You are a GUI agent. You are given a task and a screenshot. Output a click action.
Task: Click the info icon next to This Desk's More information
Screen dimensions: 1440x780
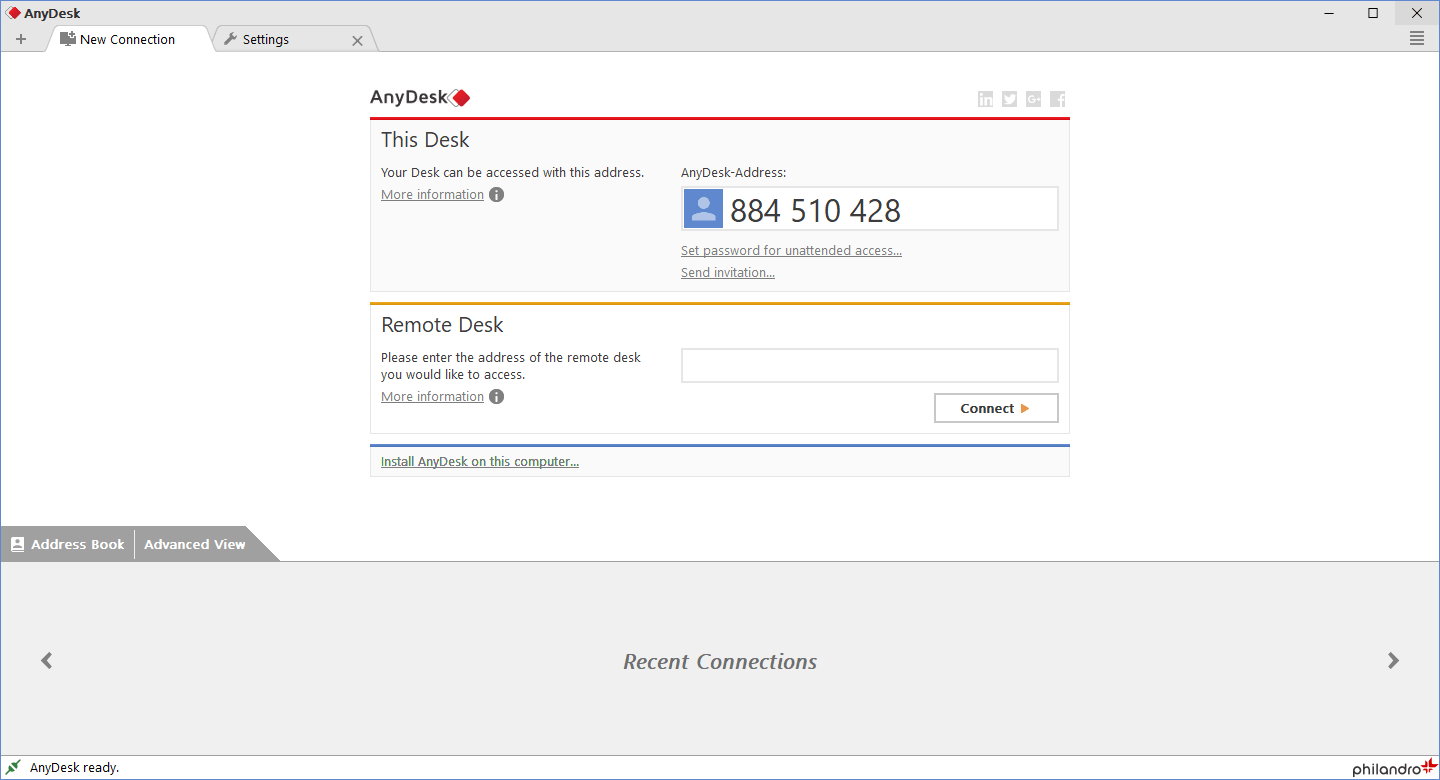coord(497,194)
